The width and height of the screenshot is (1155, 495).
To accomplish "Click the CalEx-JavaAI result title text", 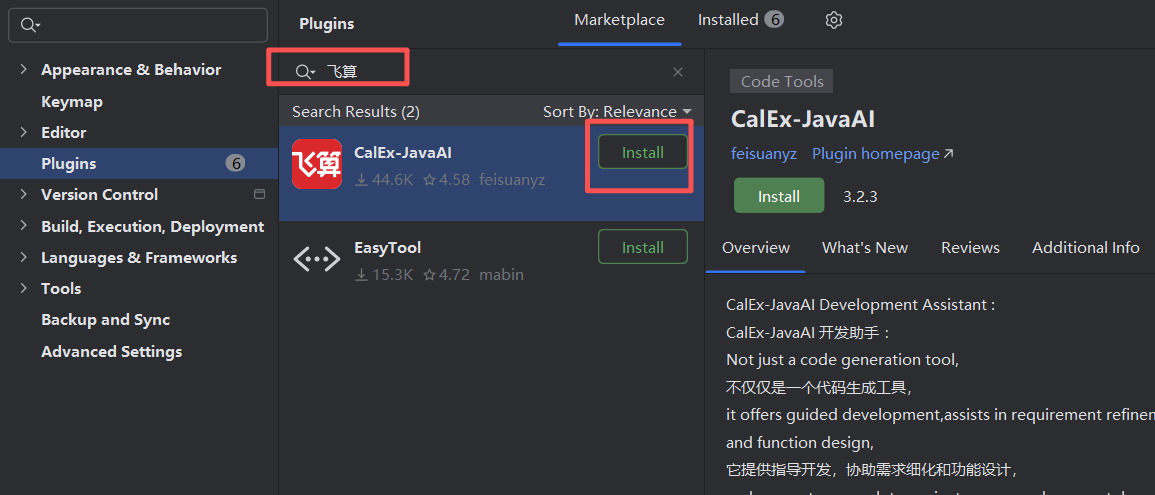I will pyautogui.click(x=403, y=152).
